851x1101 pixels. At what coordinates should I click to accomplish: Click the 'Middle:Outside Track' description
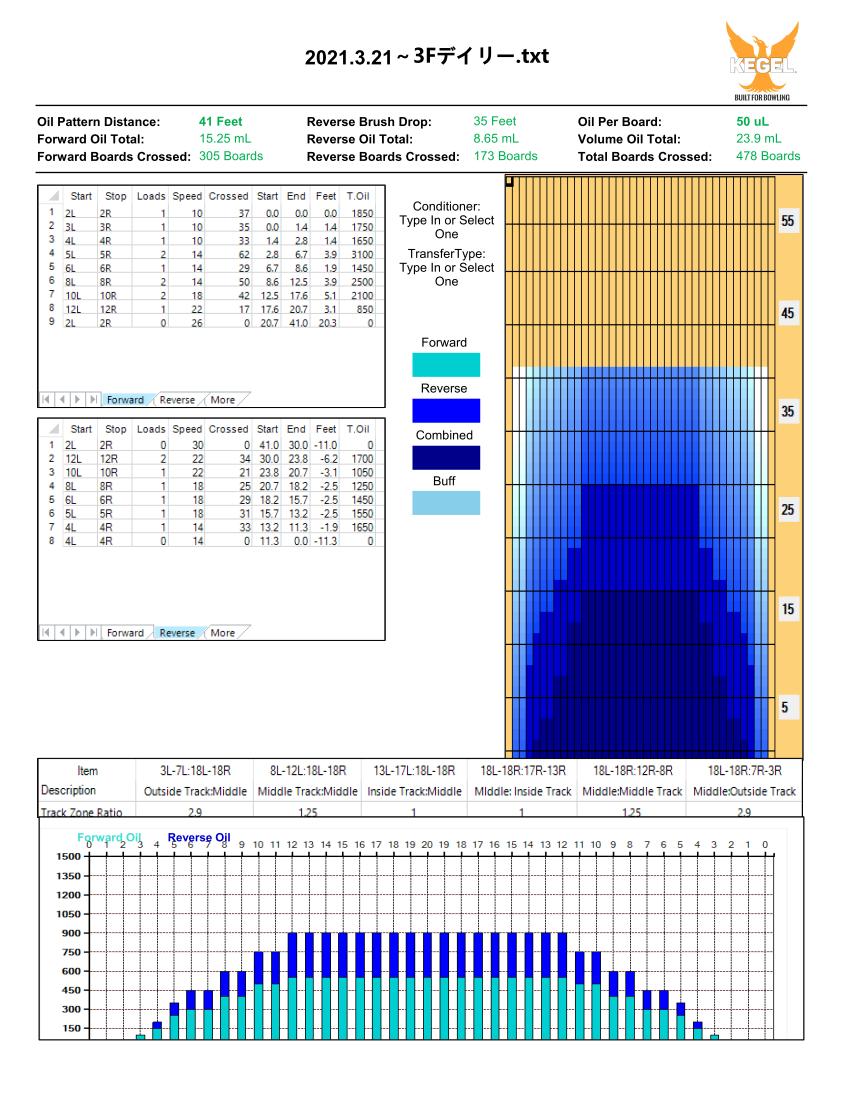744,791
